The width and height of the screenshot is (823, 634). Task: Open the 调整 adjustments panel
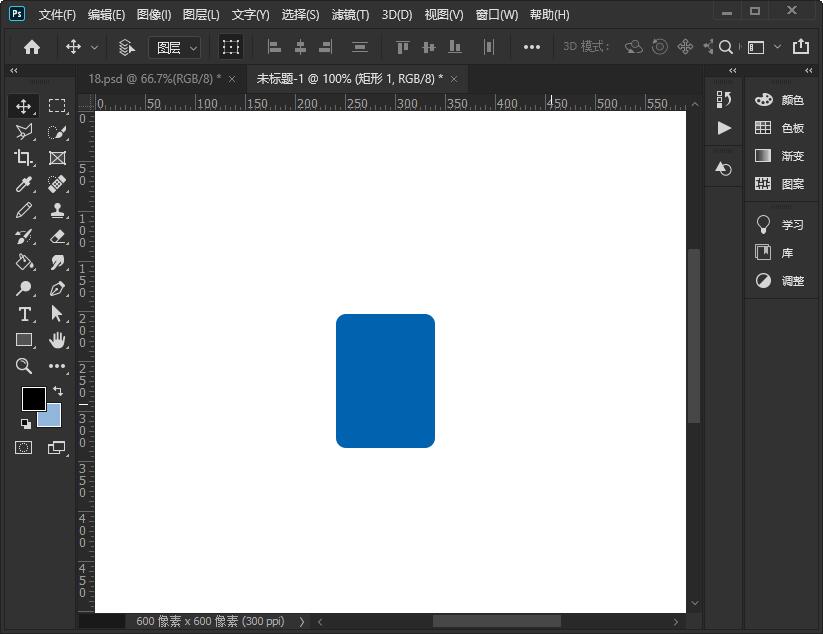[781, 281]
